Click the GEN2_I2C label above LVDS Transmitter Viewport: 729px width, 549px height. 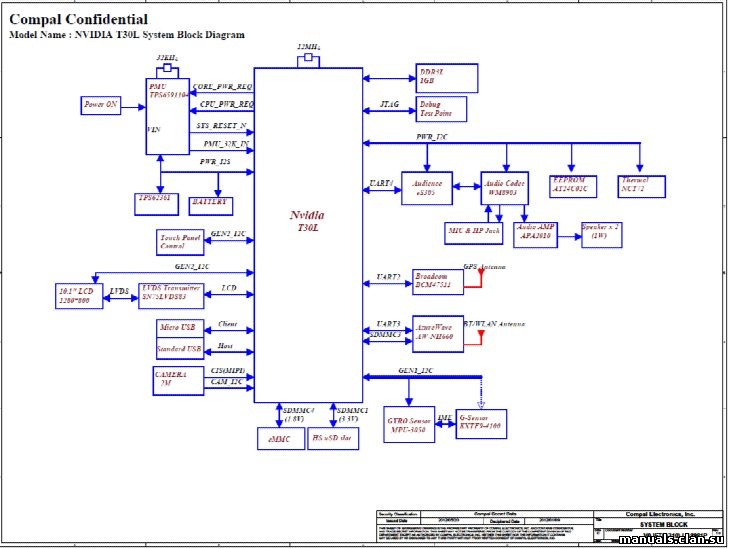coord(192,266)
